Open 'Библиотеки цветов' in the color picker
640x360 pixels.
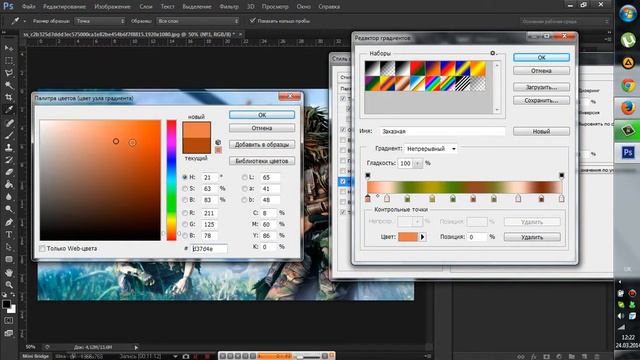(262, 161)
